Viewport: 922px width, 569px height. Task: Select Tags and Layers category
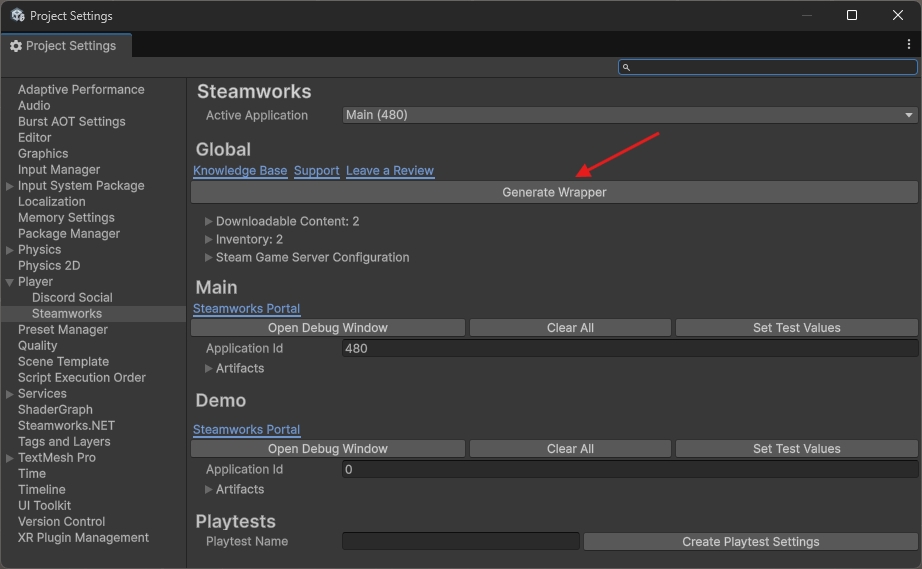tap(64, 442)
